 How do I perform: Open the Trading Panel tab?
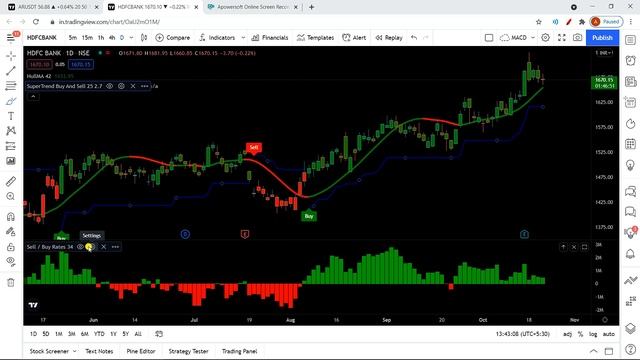click(x=240, y=351)
